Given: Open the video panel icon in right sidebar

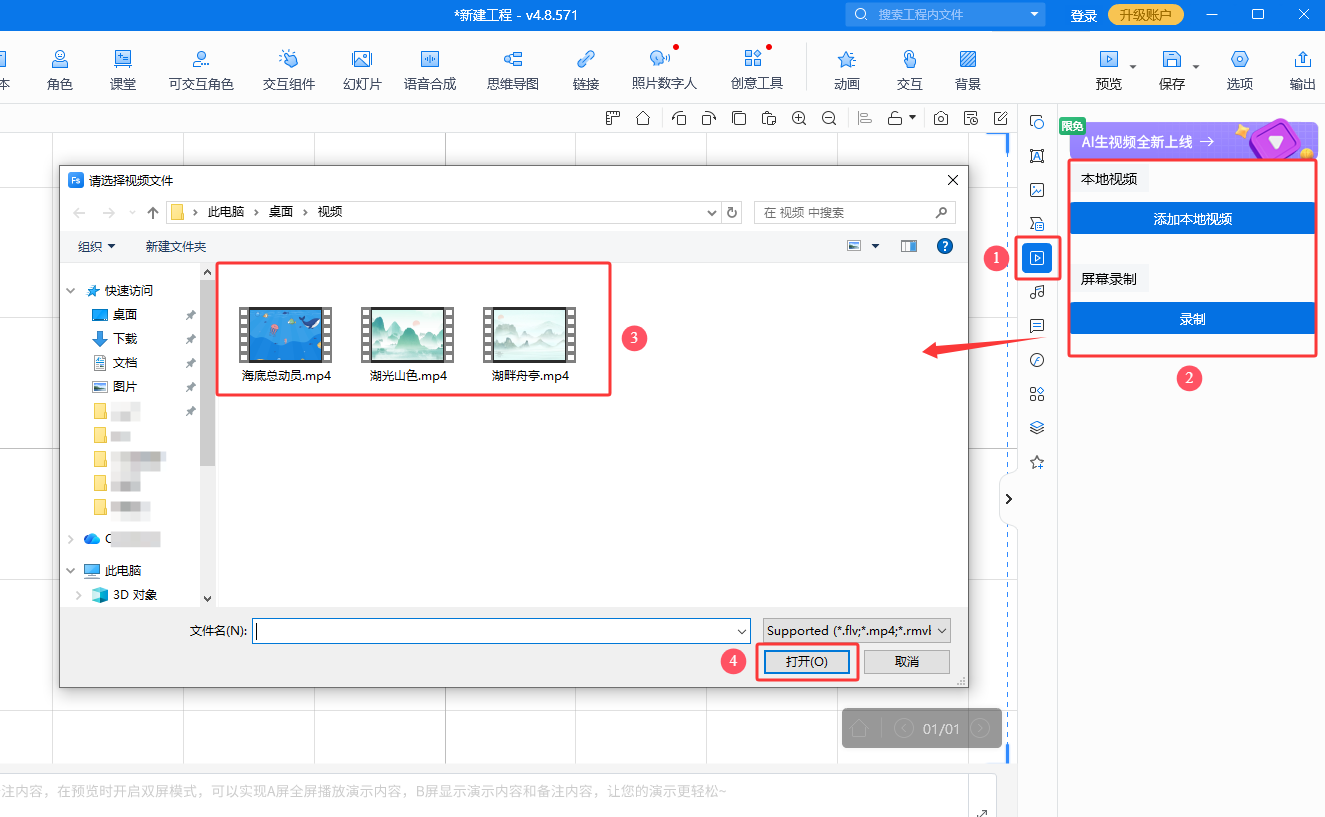Looking at the screenshot, I should (1037, 258).
